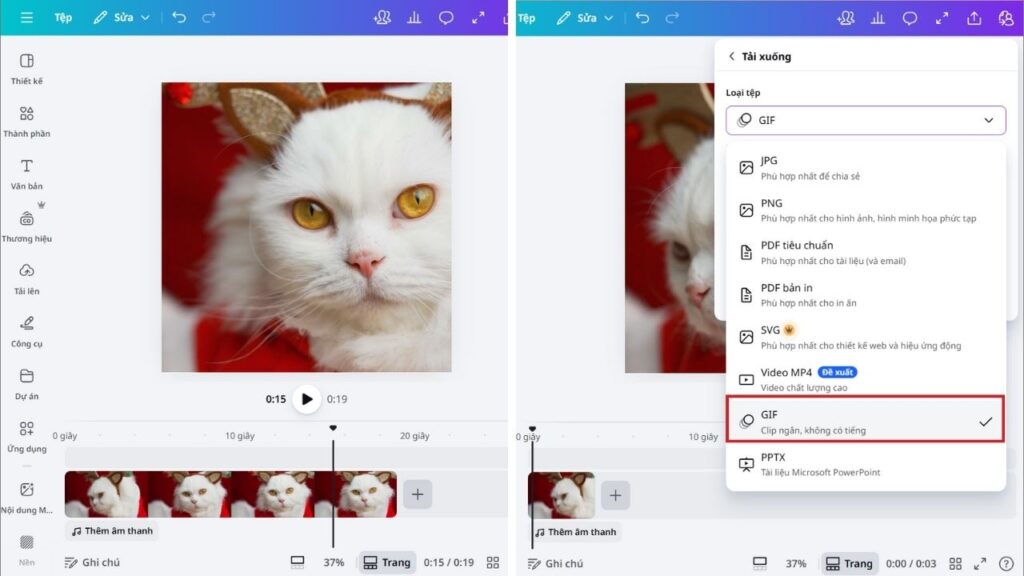Select Video MP4 download option

(866, 379)
